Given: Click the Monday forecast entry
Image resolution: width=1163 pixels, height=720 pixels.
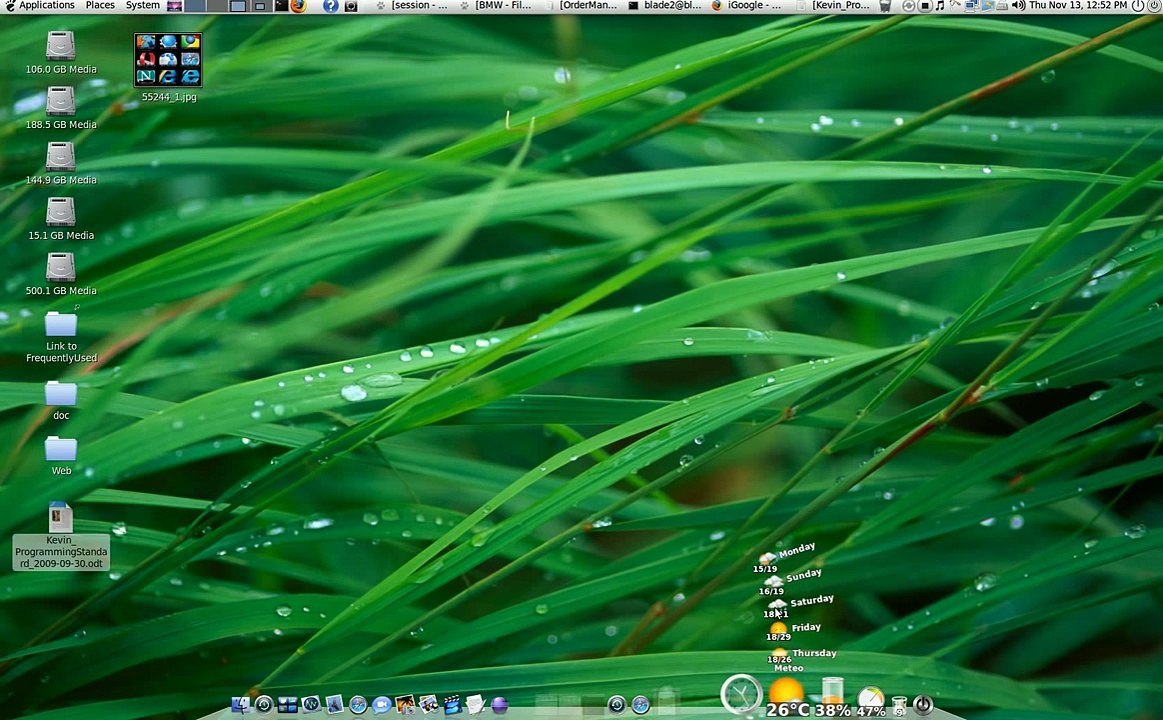Looking at the screenshot, I should pyautogui.click(x=785, y=558).
